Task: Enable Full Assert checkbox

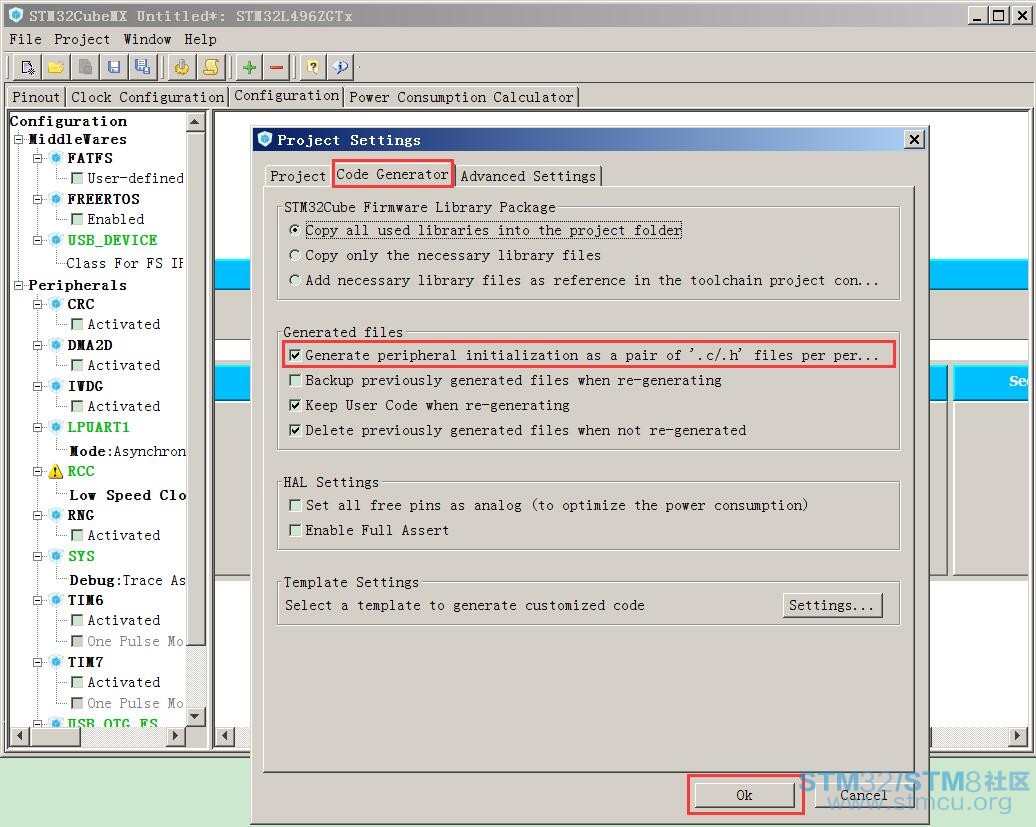Action: 295,530
